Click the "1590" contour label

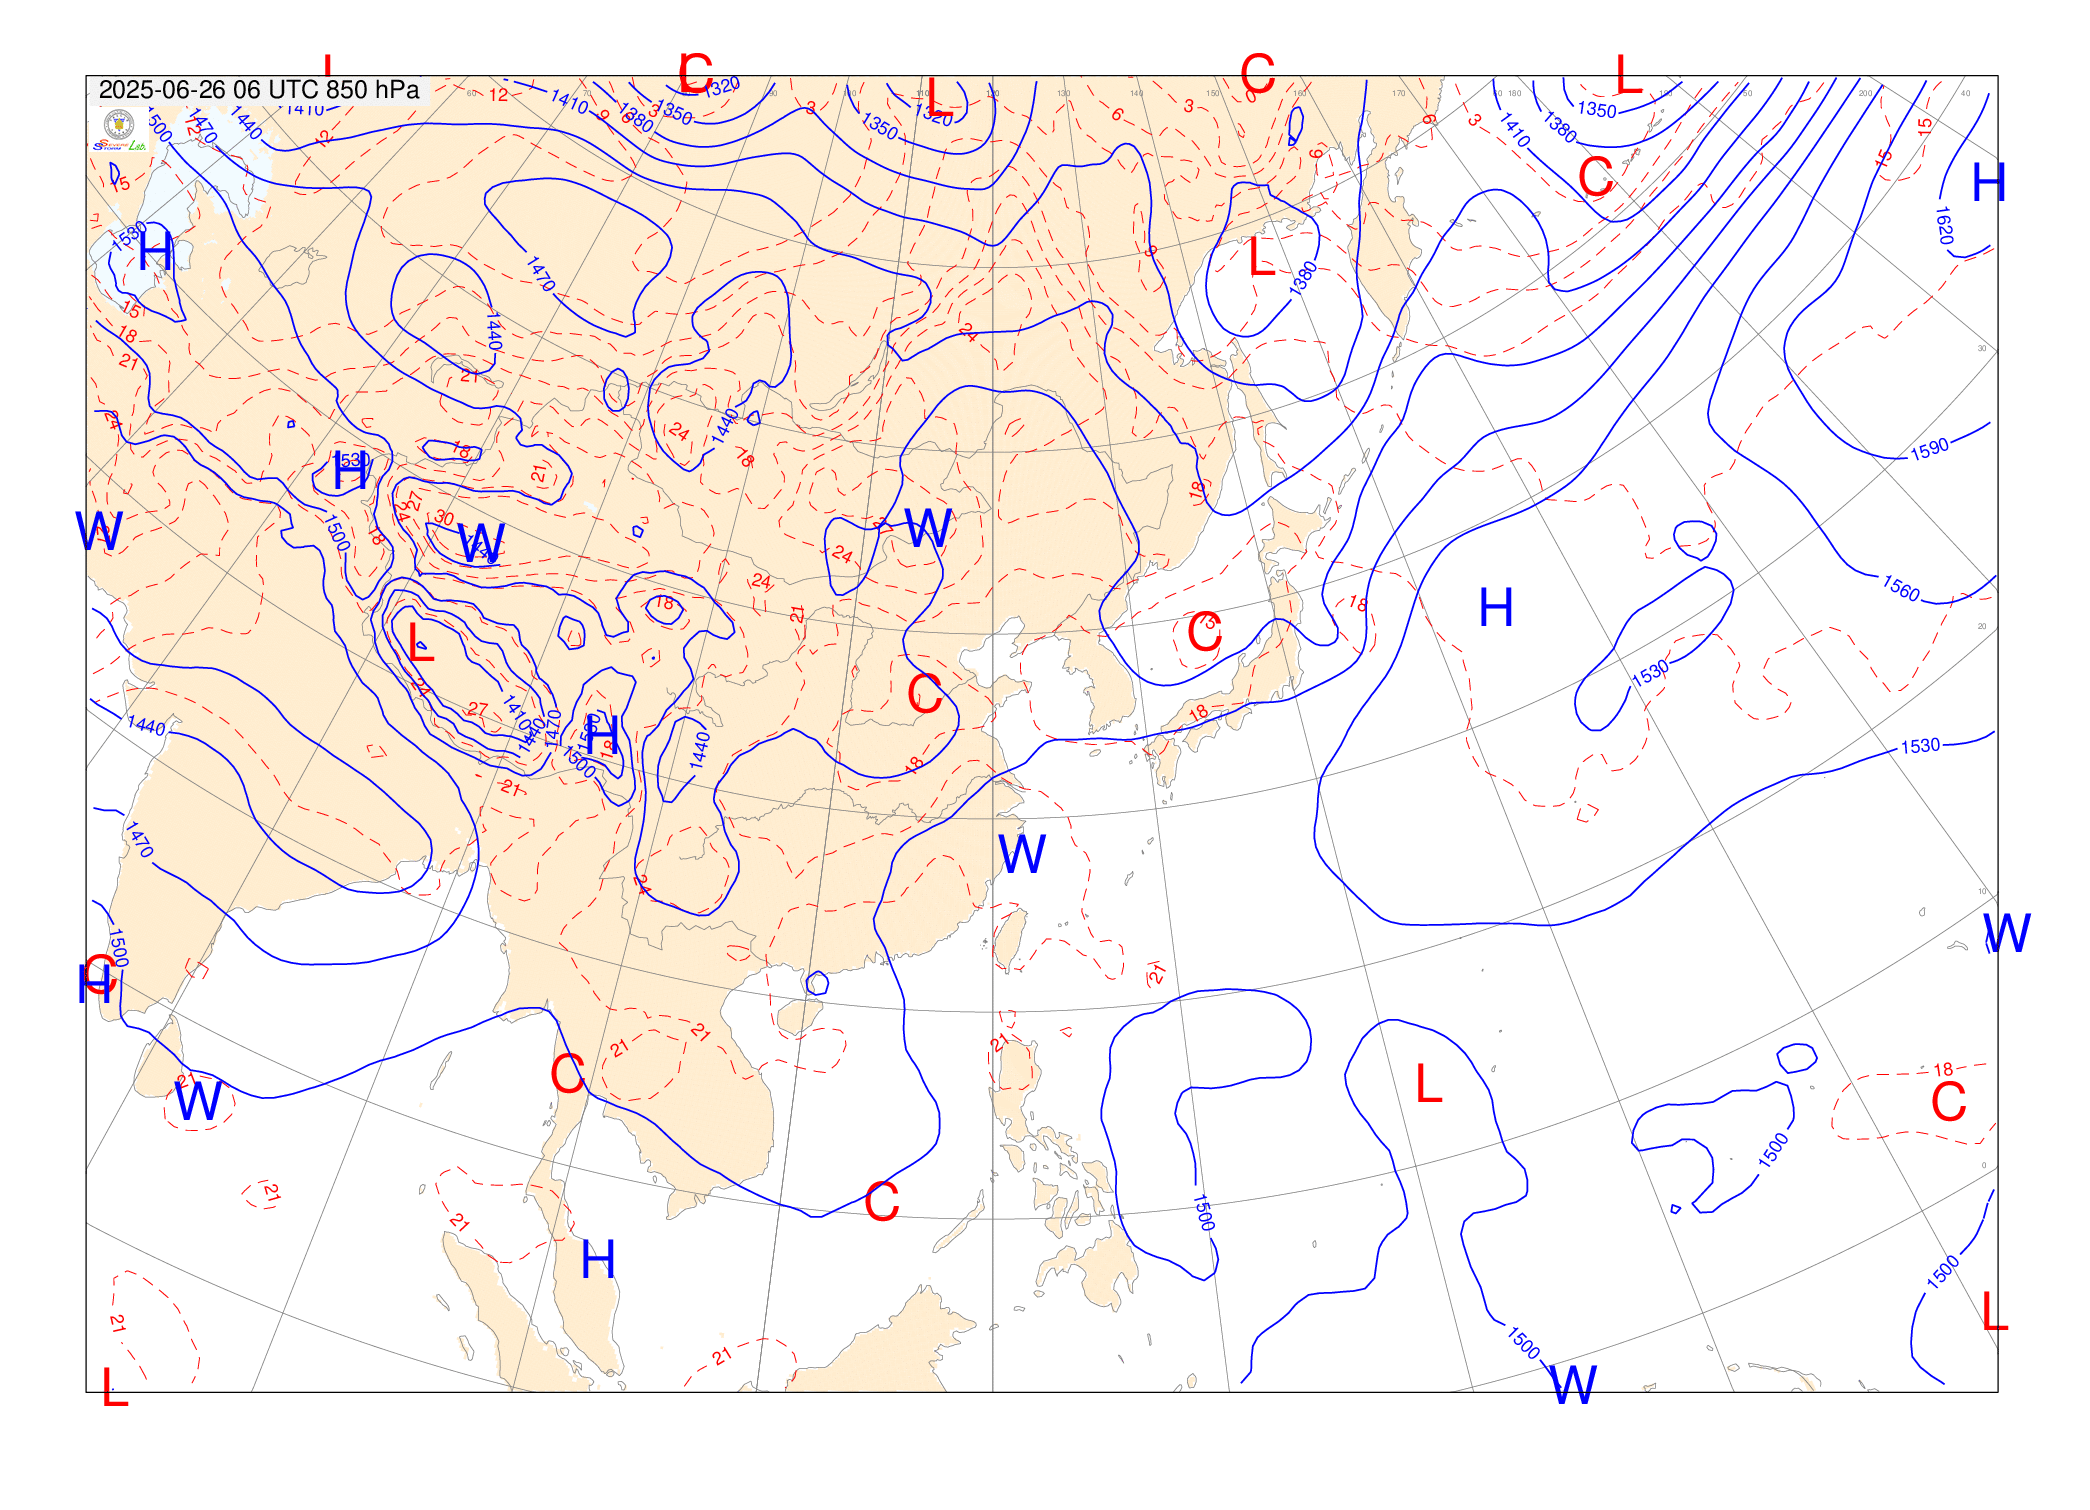pos(1929,448)
